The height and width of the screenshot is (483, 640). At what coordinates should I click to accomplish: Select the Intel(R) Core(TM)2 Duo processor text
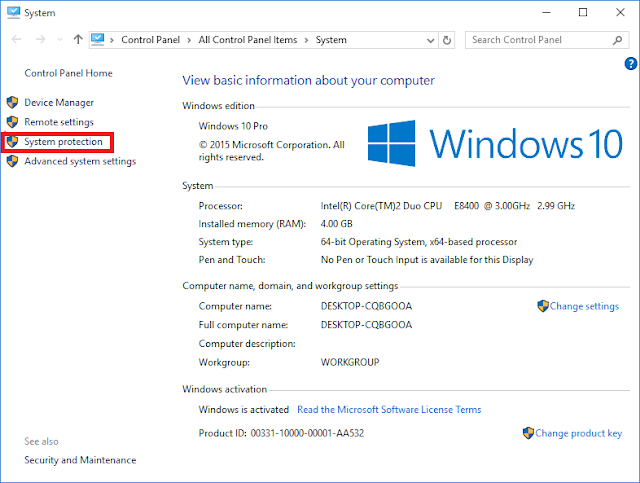pos(448,206)
